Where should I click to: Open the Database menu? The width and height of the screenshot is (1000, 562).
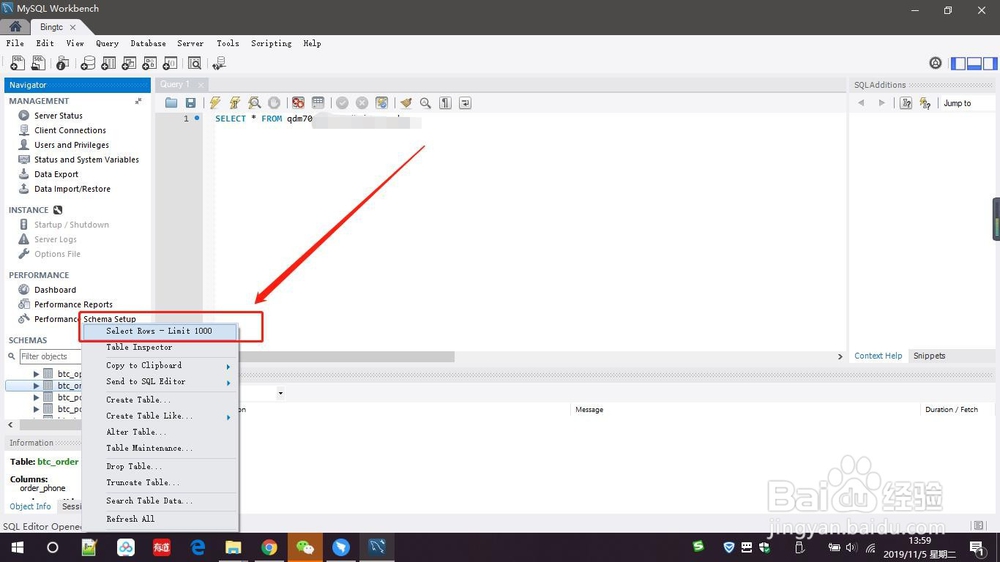pos(148,43)
